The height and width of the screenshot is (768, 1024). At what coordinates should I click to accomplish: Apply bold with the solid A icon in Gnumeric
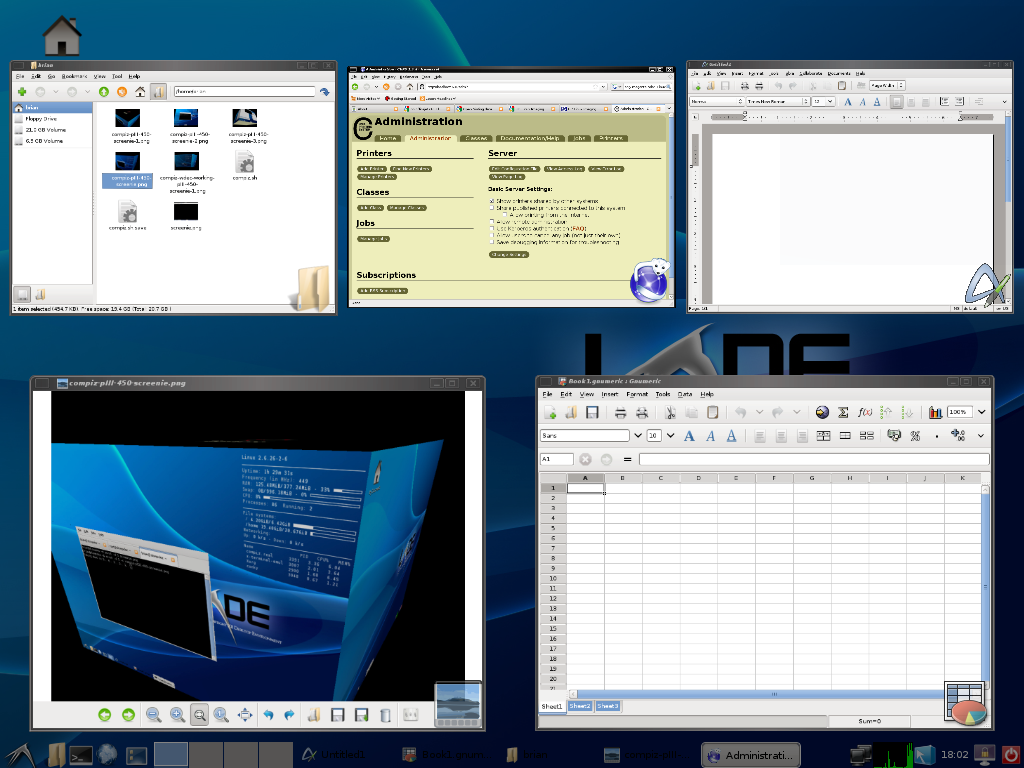coord(689,436)
